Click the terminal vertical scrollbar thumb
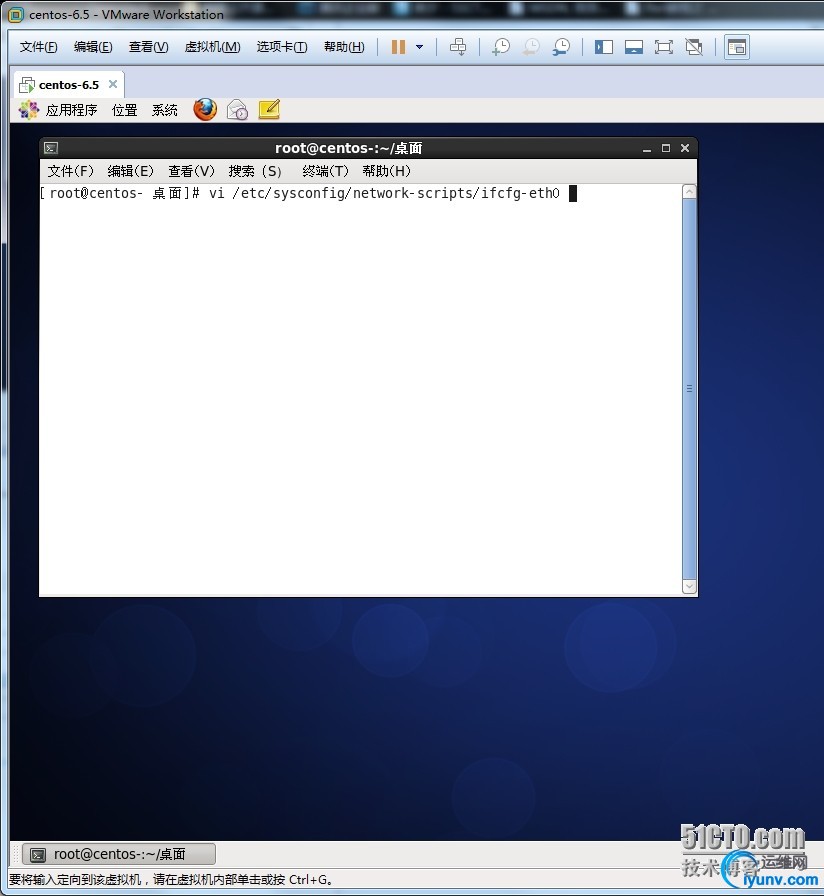The image size is (824, 896). tap(690, 389)
